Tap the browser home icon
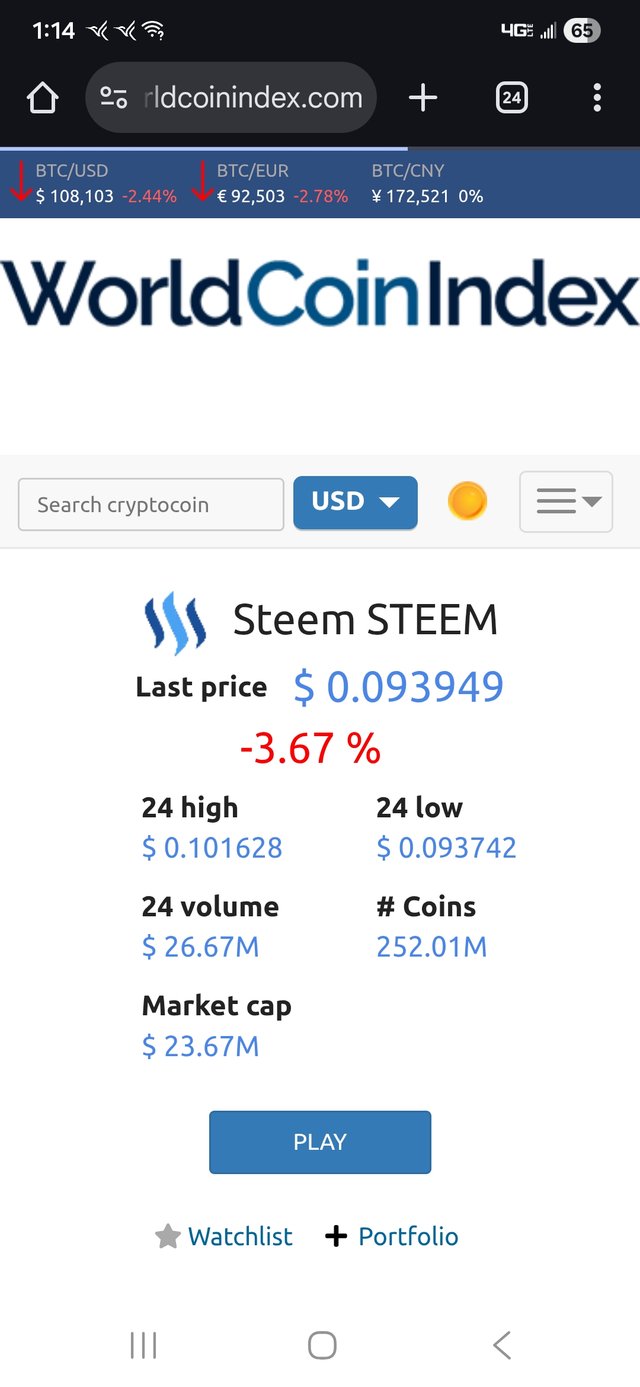This screenshot has height=1387, width=640. coord(42,98)
